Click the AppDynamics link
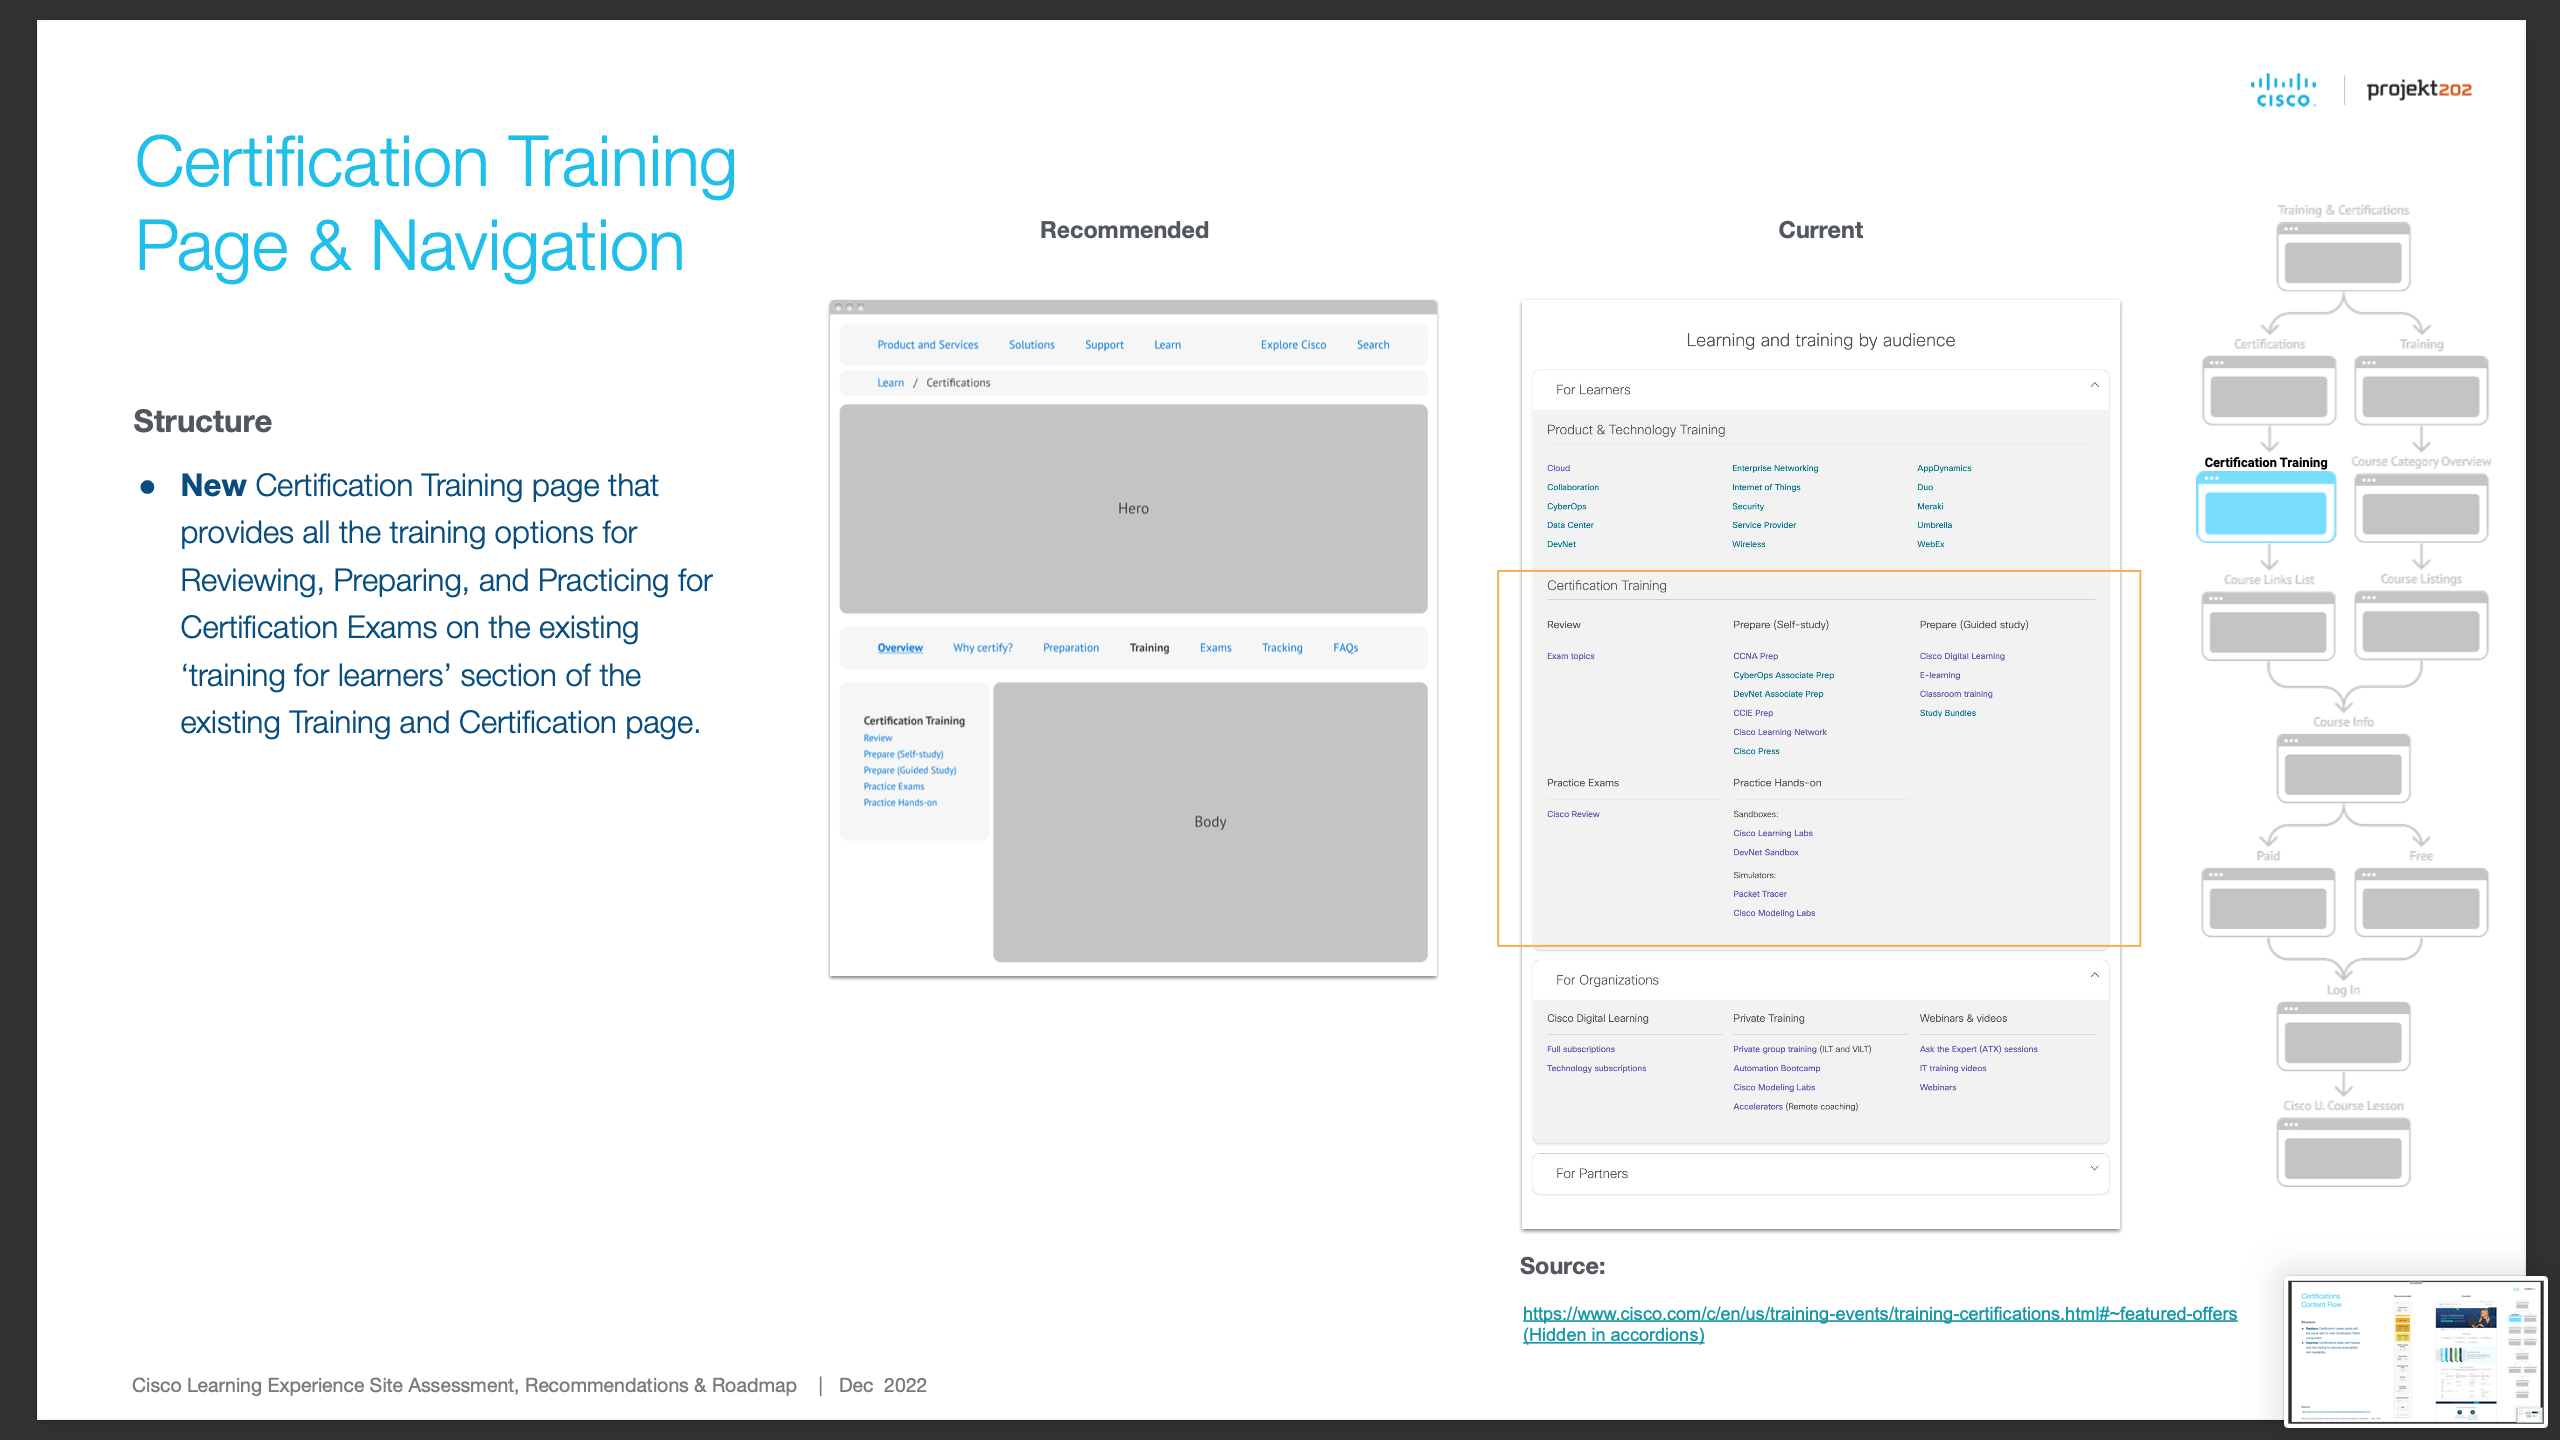2560x1440 pixels. [x=1944, y=468]
